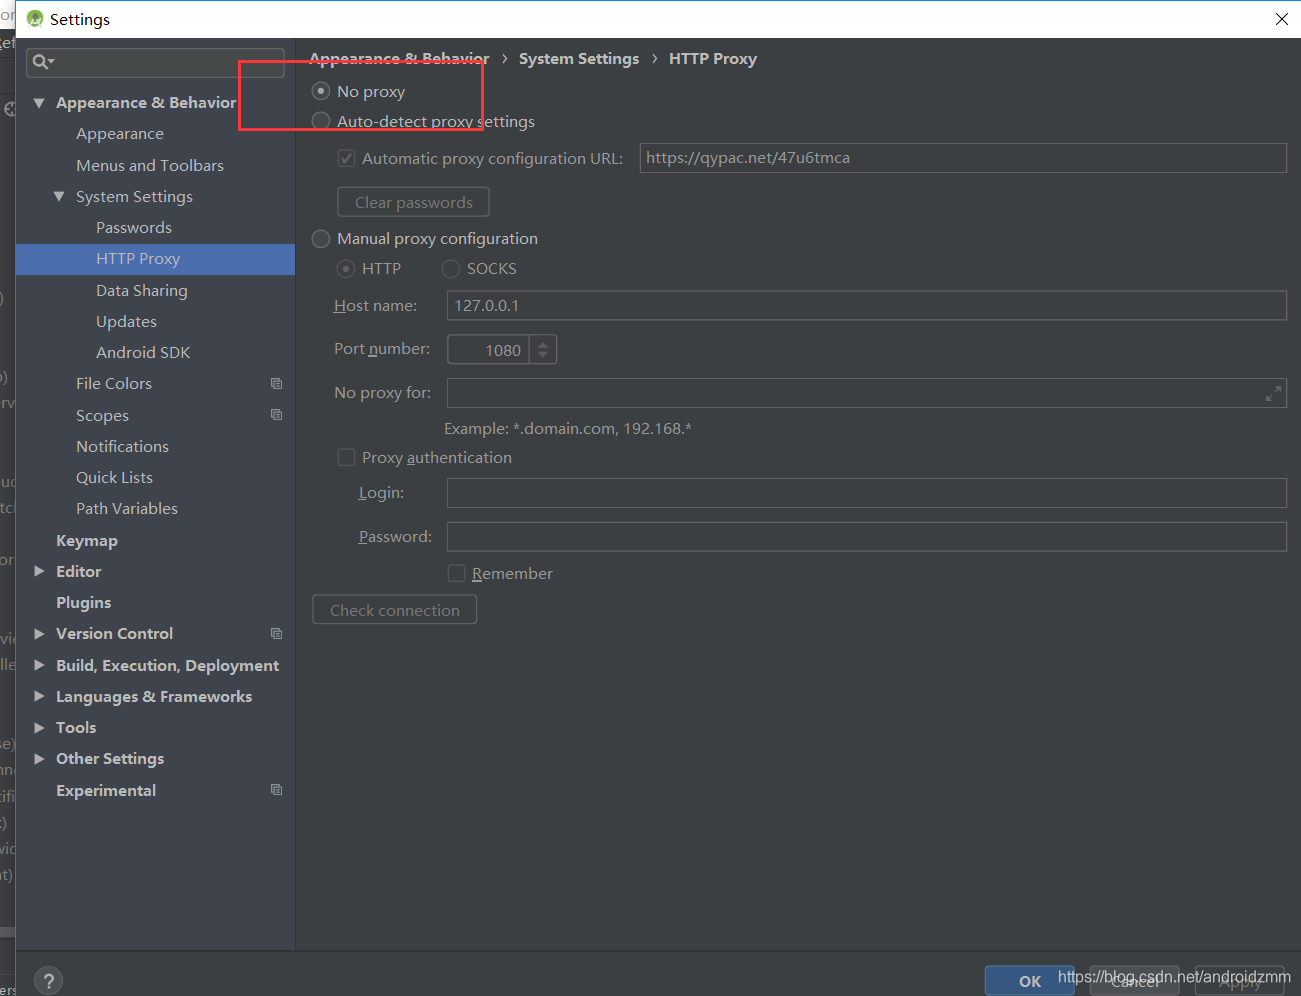This screenshot has width=1301, height=996.
Task: Decrease the port number with down stepper
Action: point(543,356)
